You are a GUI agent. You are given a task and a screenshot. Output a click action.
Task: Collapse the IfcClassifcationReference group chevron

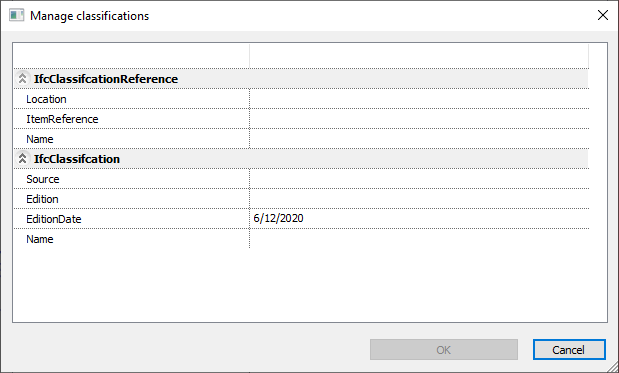[x=23, y=79]
